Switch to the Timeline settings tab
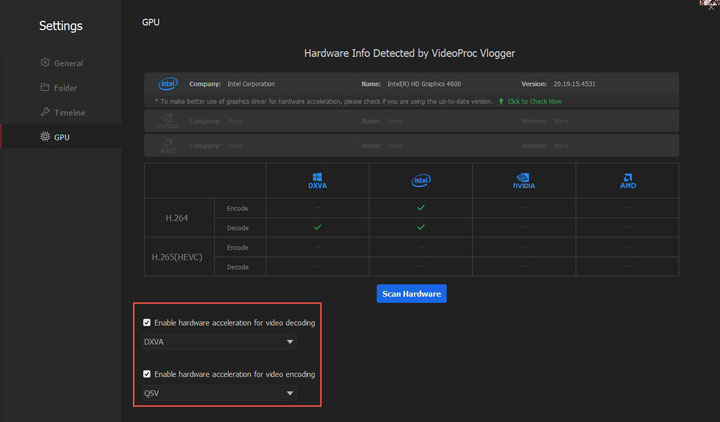The height and width of the screenshot is (422, 720). (x=69, y=113)
